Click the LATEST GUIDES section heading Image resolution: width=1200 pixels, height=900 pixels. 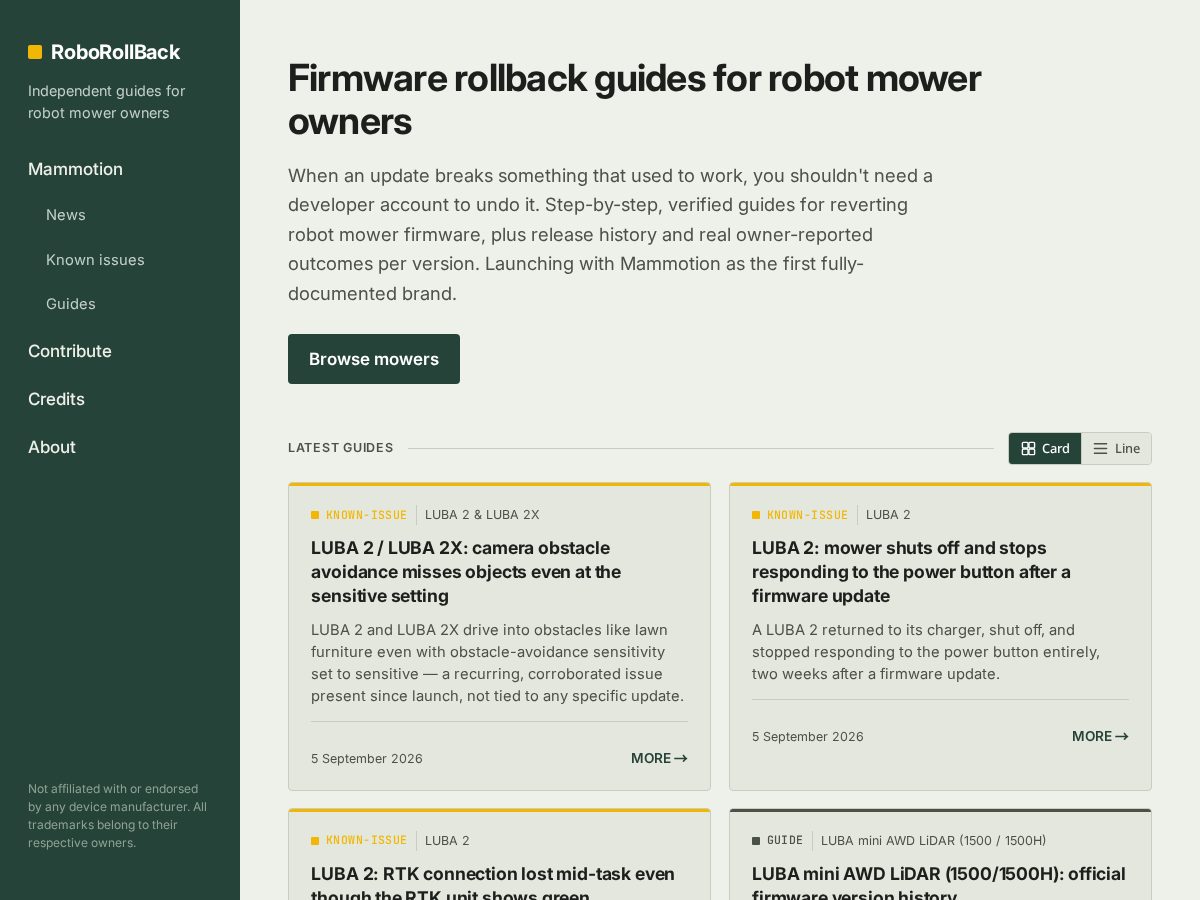[341, 448]
